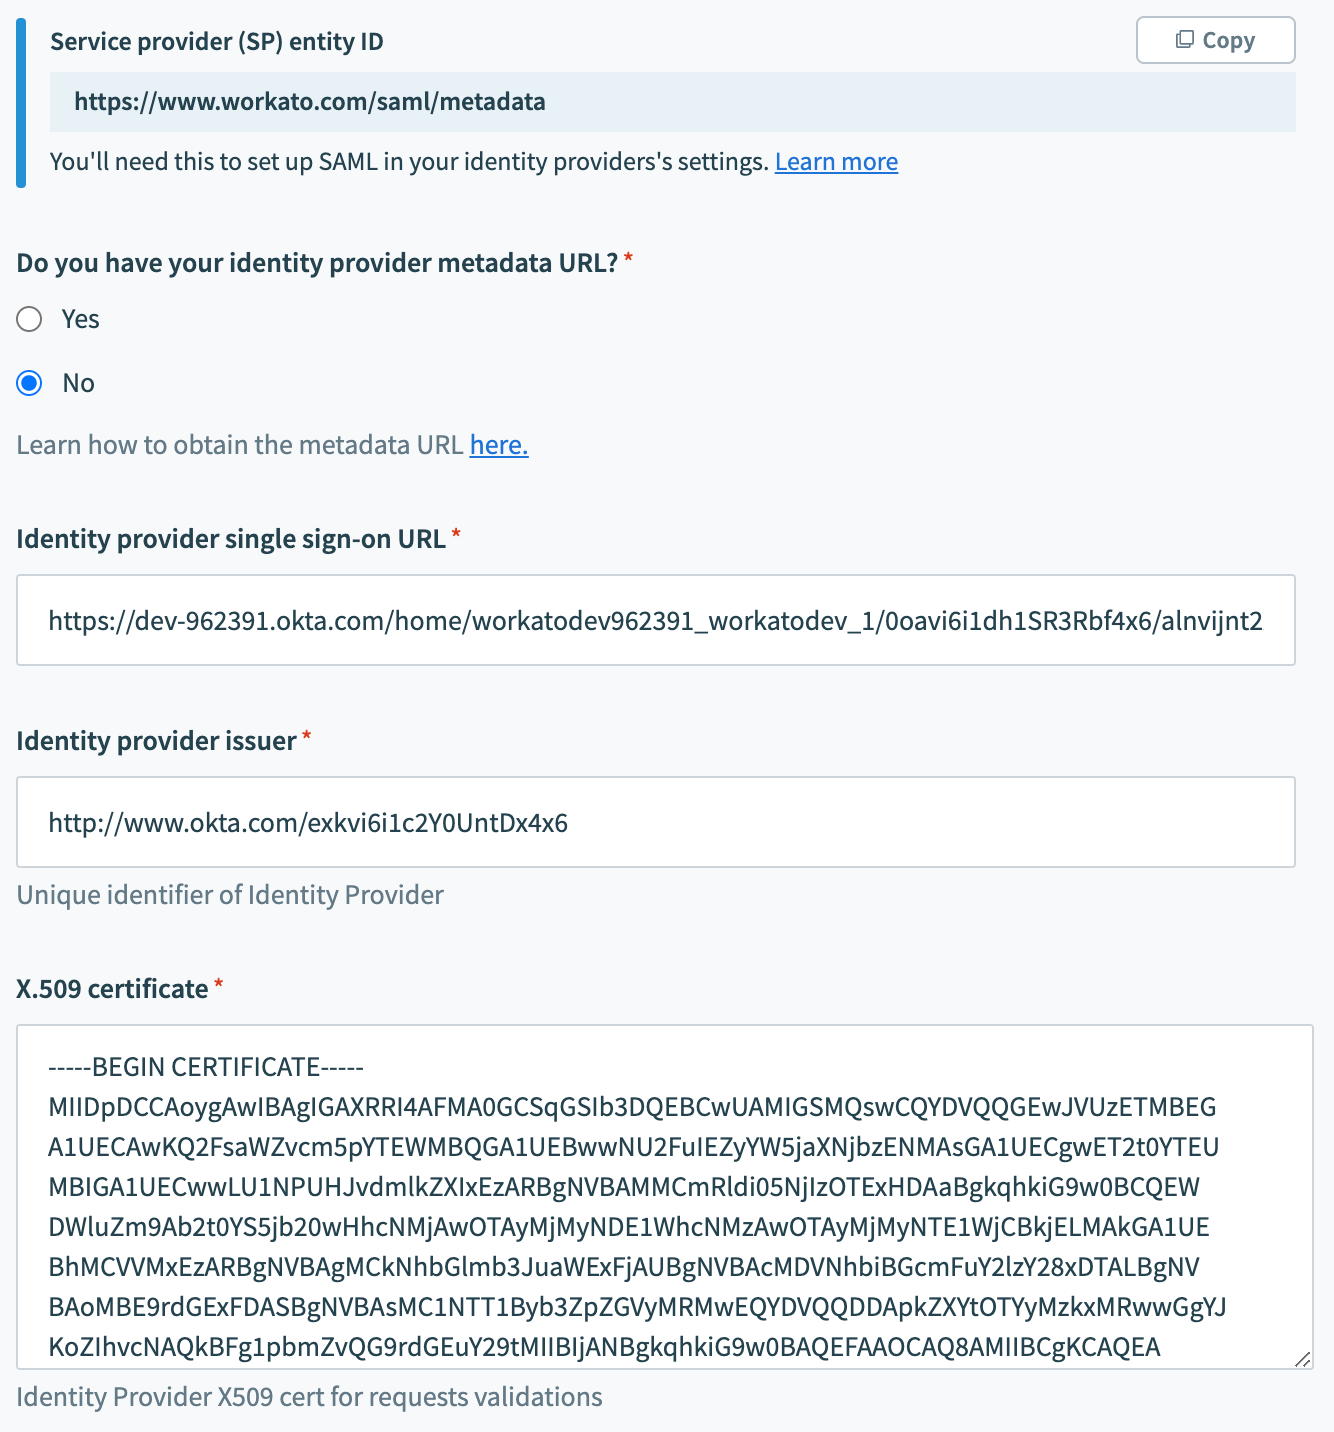1334x1432 pixels.
Task: Click the "Identity provider single sign-on URL" label
Action: [231, 539]
